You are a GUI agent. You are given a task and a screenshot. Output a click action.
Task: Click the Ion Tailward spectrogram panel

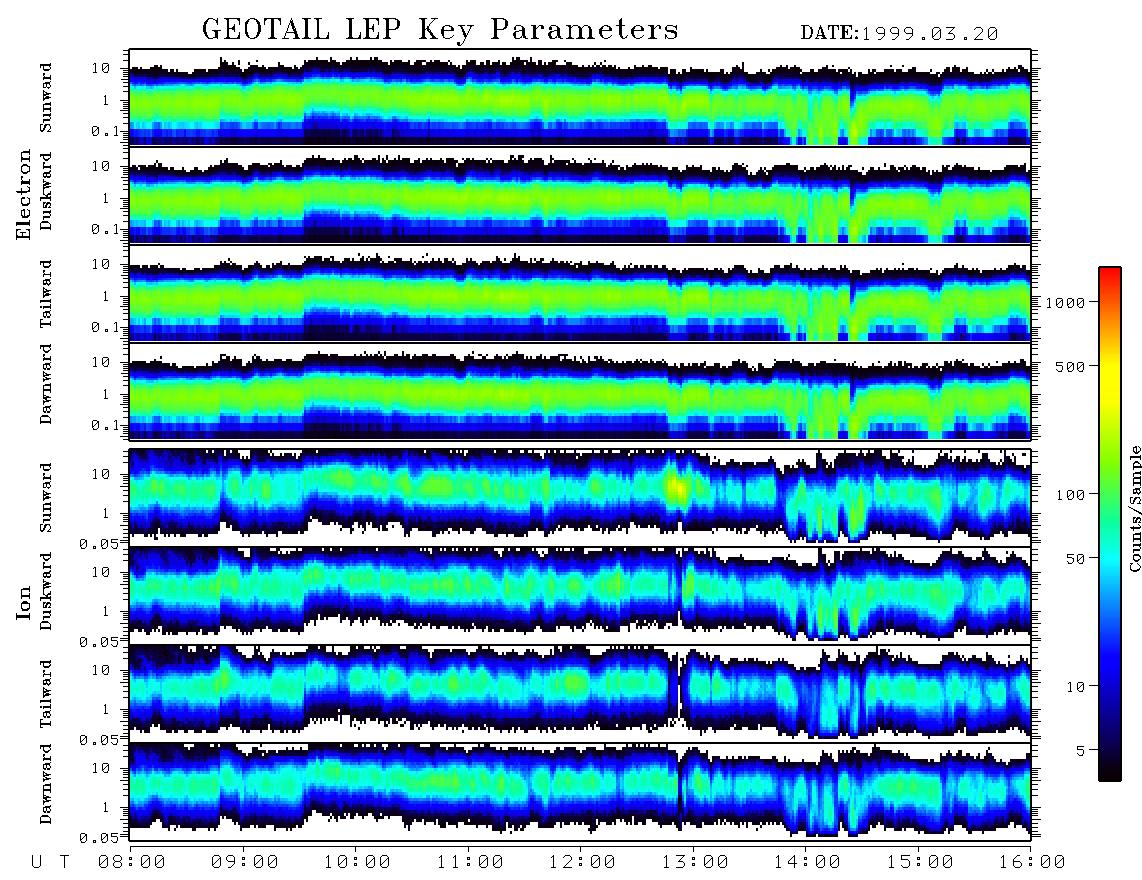(x=580, y=693)
